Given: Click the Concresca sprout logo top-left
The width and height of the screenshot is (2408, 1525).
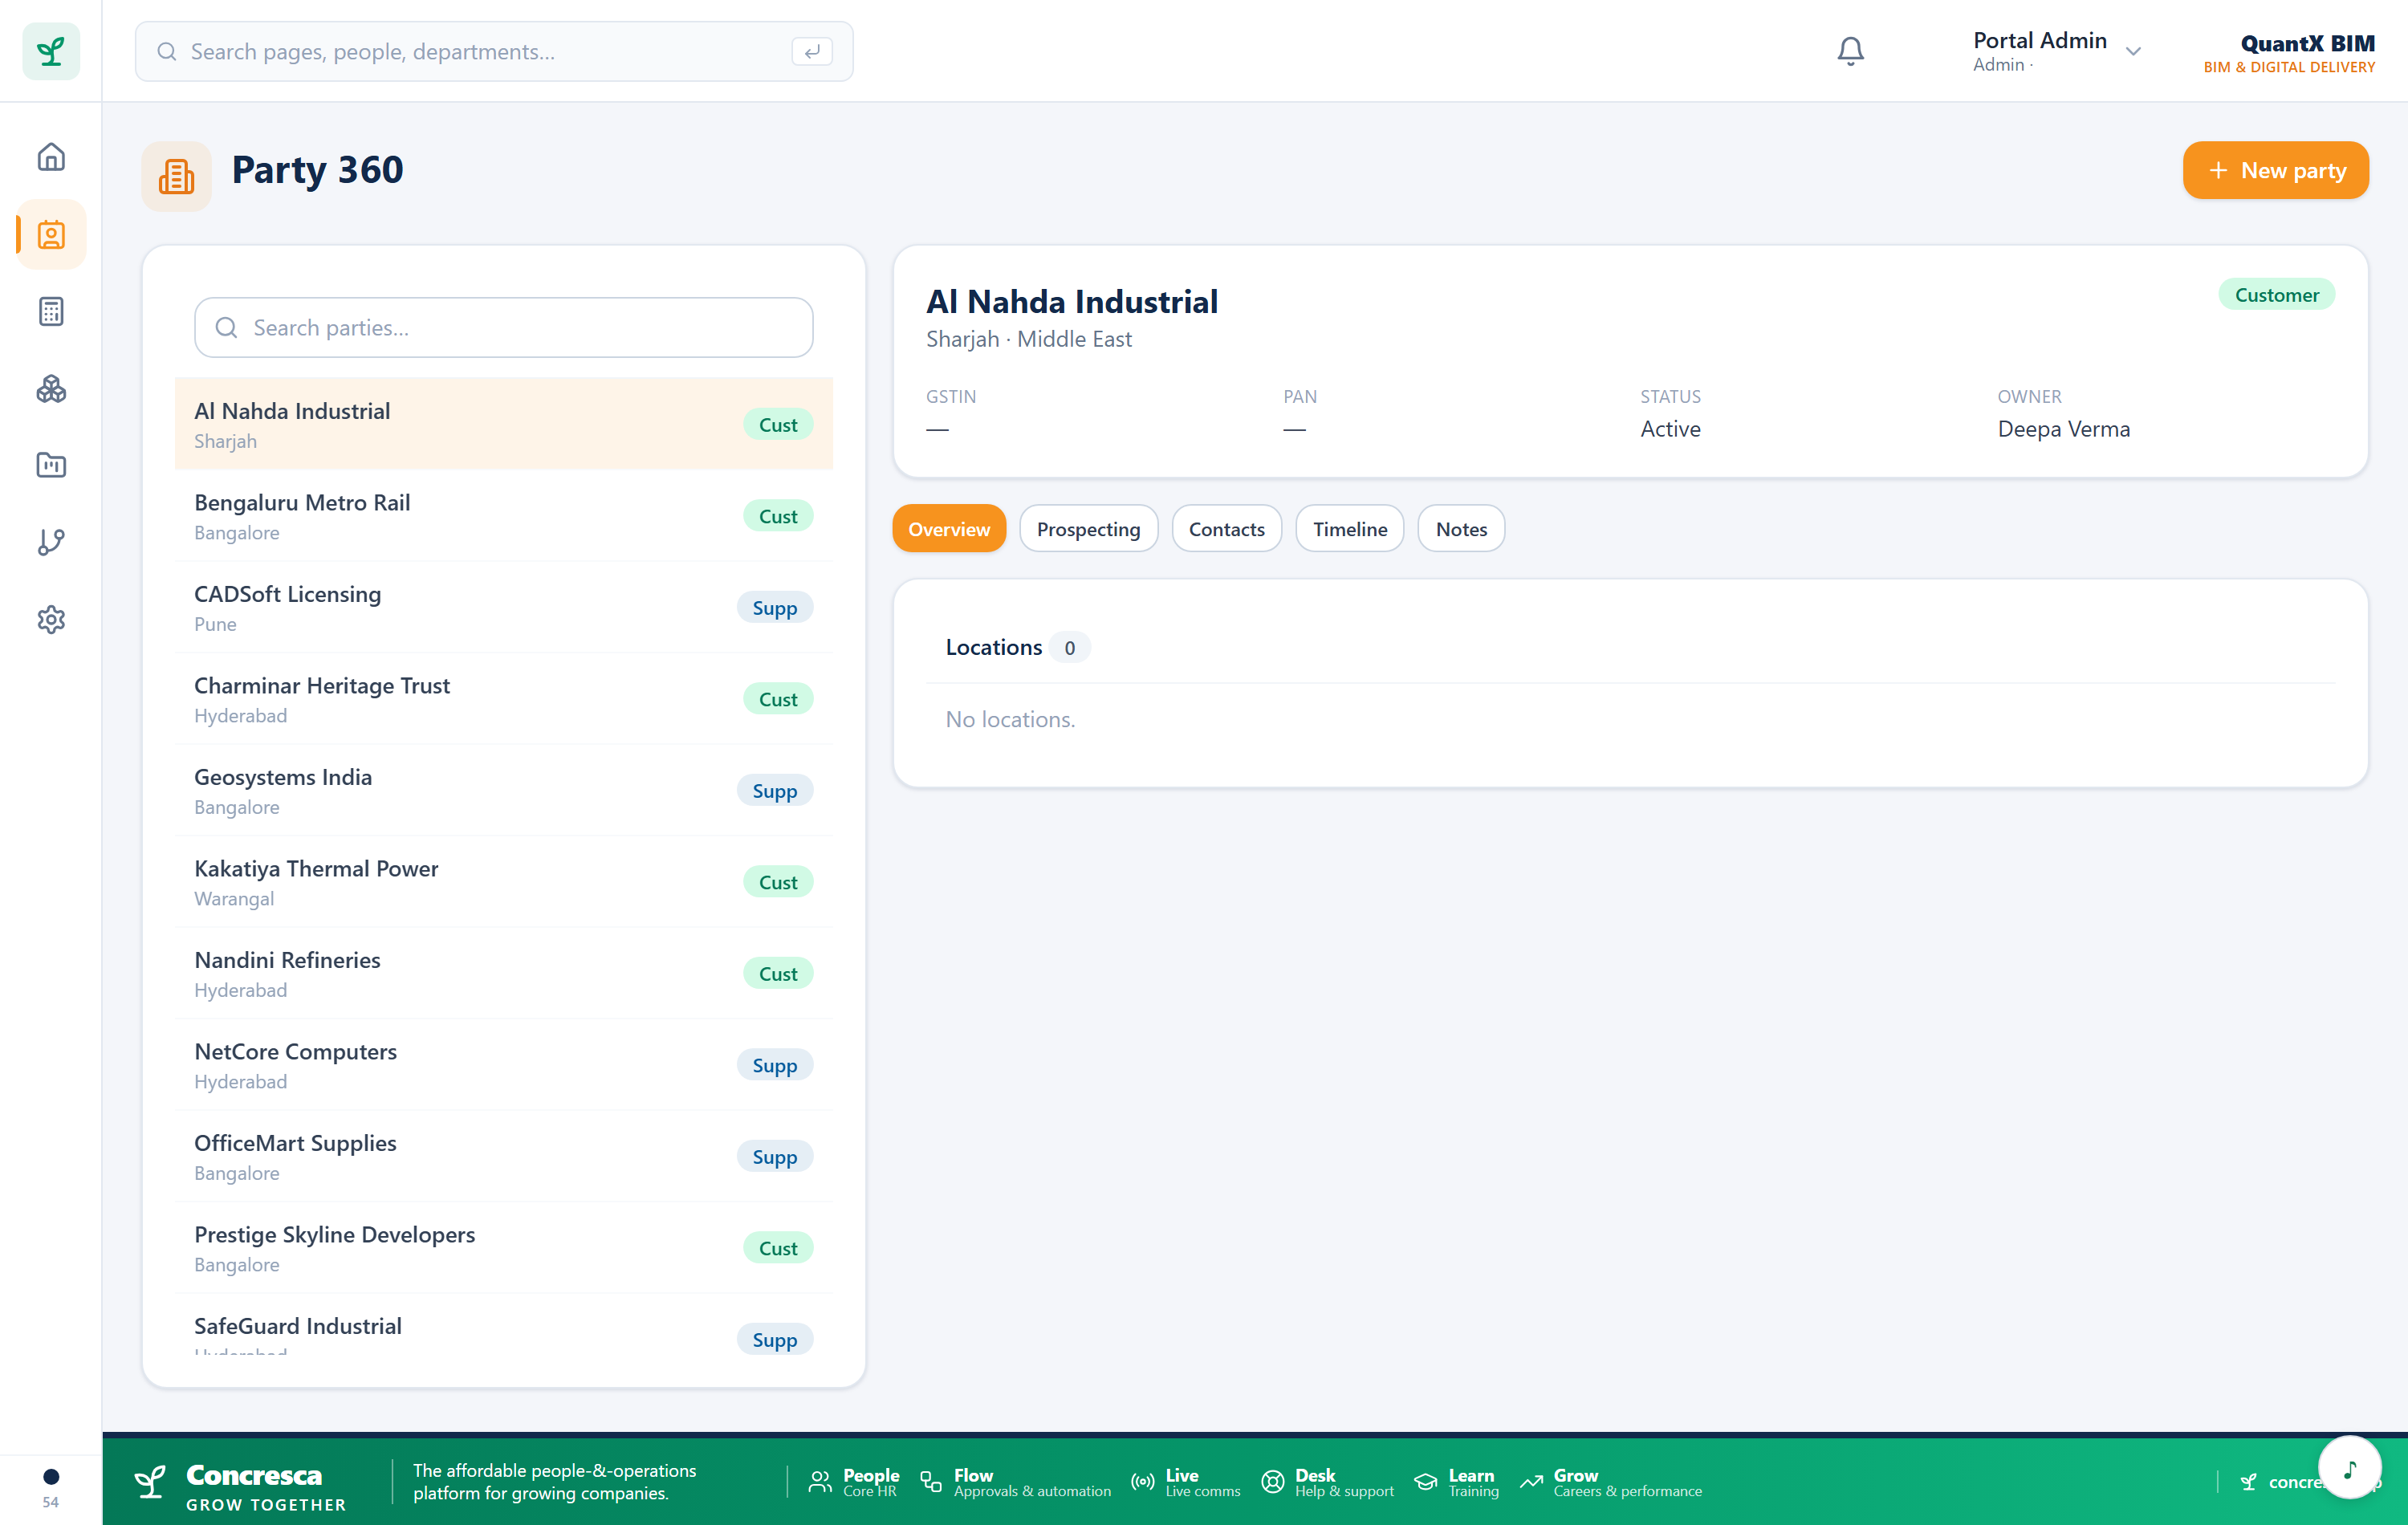Looking at the screenshot, I should (51, 51).
